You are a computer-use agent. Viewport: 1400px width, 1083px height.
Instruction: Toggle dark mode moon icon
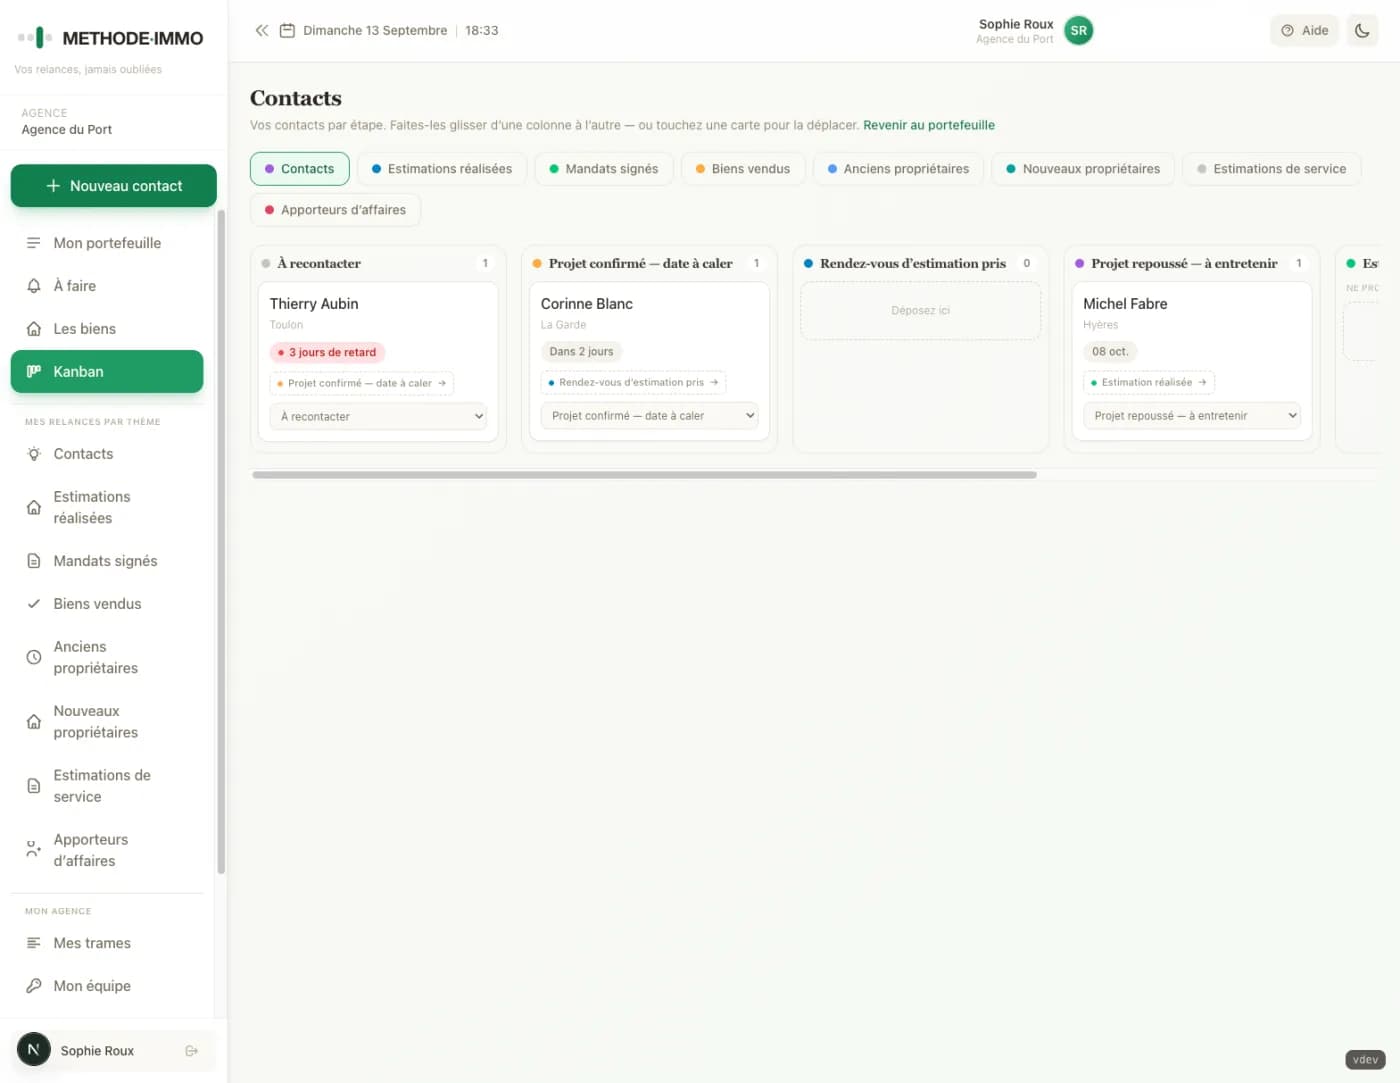tap(1362, 31)
